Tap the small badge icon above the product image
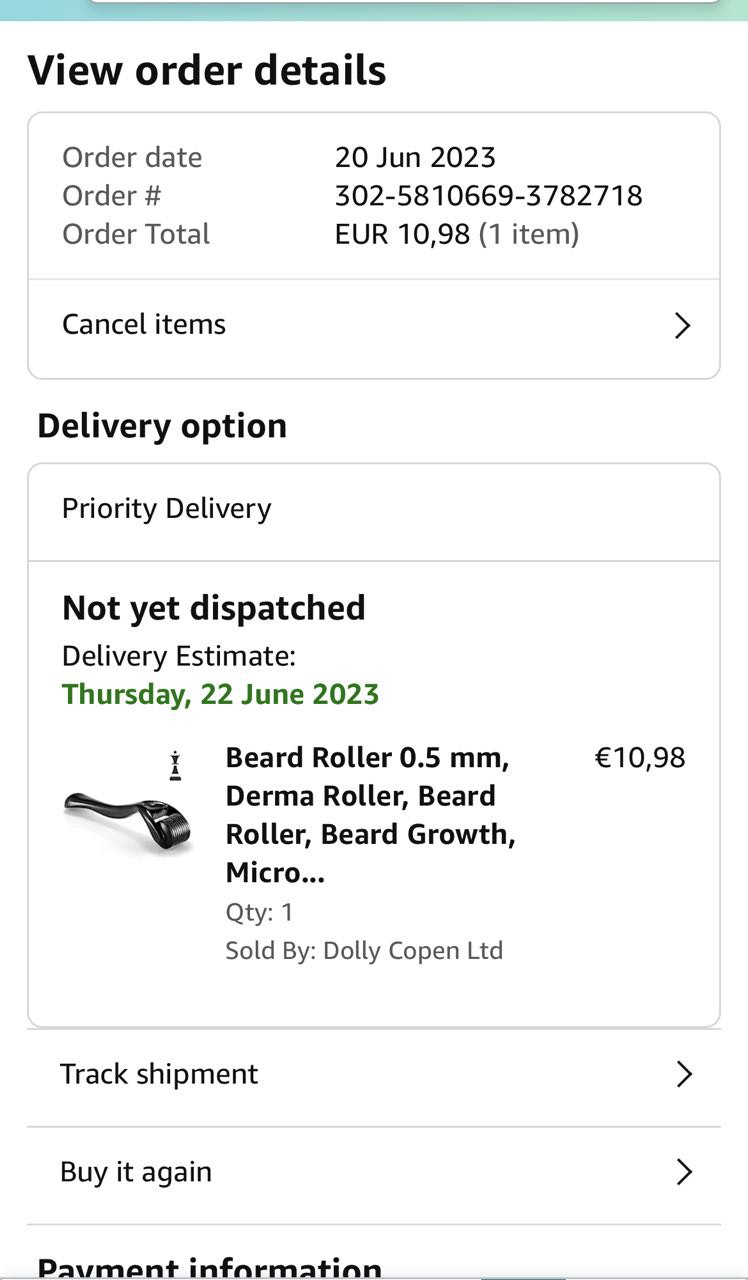 (176, 766)
